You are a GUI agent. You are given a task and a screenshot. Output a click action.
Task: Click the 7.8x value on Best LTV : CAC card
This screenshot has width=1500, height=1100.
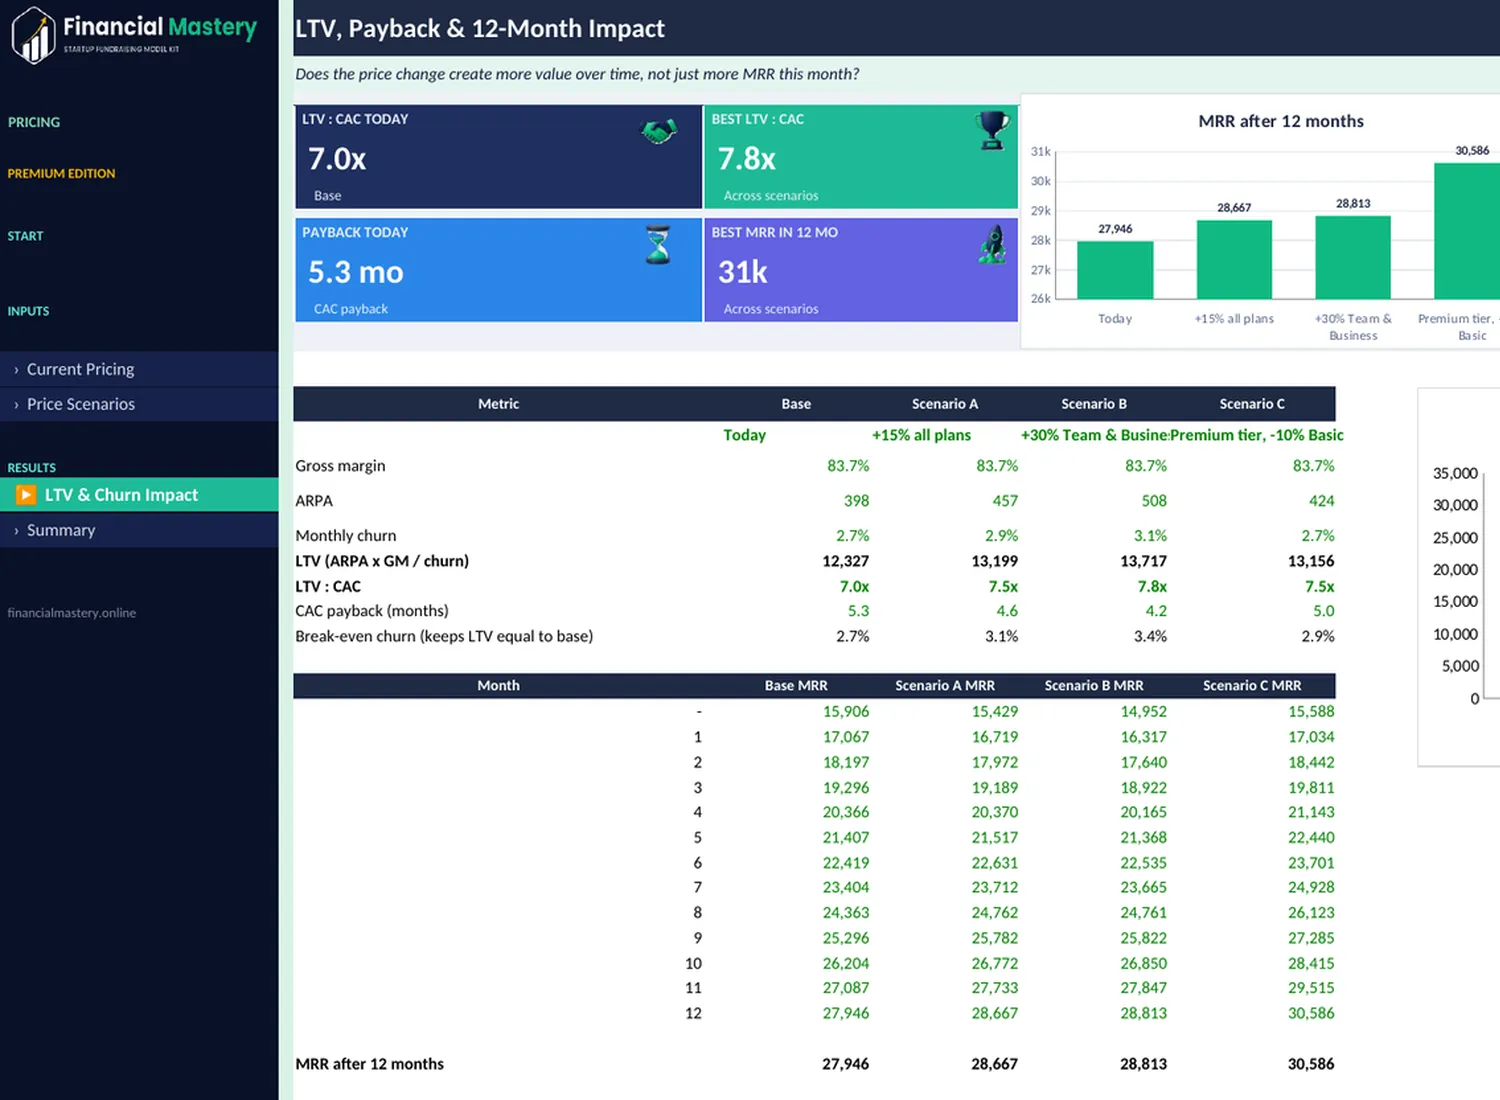(x=747, y=159)
